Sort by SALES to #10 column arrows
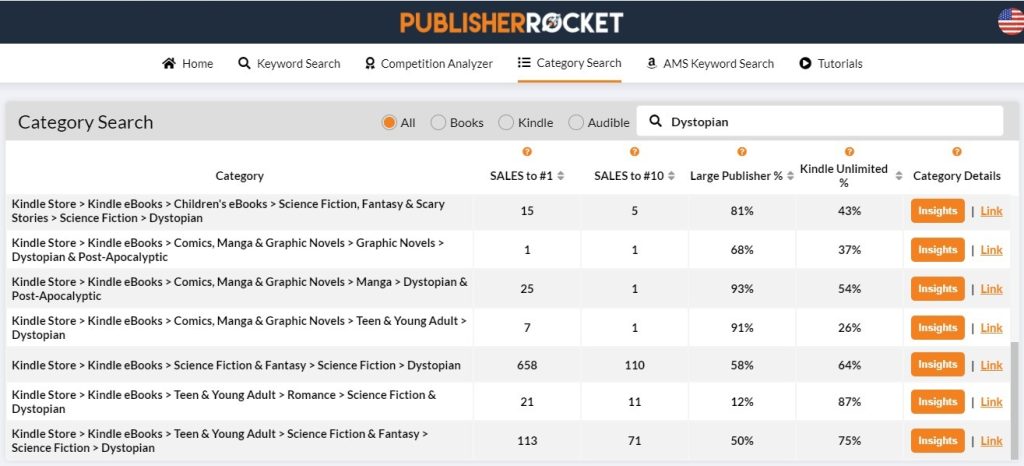1024x466 pixels. [x=671, y=176]
